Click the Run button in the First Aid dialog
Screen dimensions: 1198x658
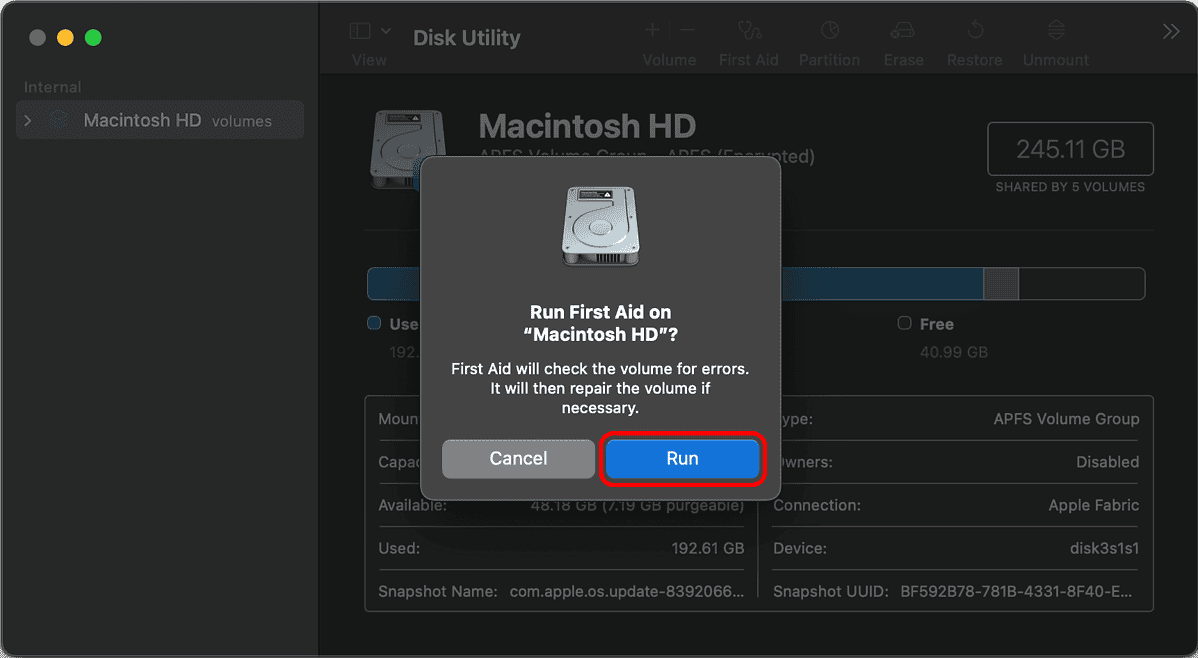[682, 459]
